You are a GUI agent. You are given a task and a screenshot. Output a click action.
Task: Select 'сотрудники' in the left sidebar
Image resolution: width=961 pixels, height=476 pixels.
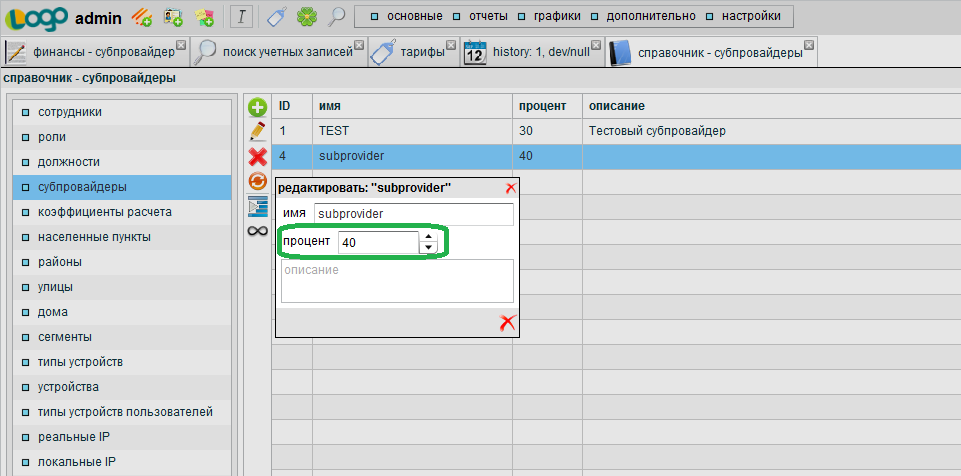(70, 112)
